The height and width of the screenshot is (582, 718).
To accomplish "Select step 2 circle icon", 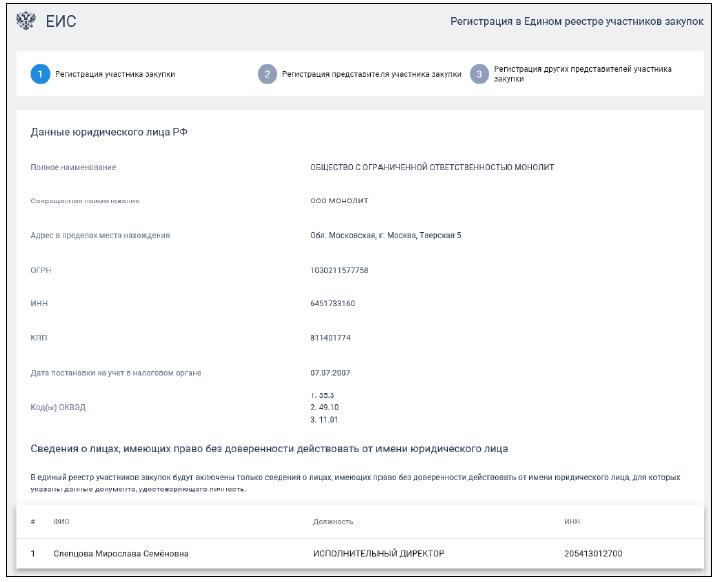I will click(x=267, y=74).
